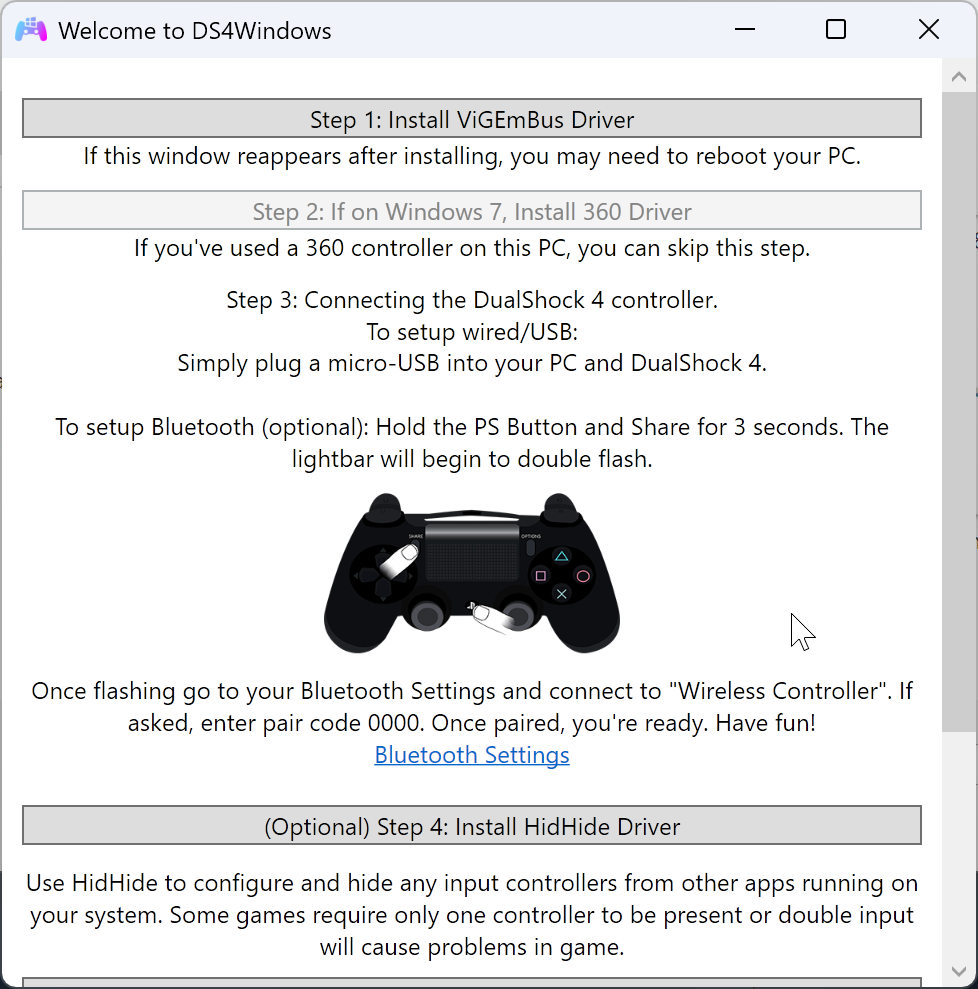This screenshot has height=989, width=978.
Task: Click the scrollbar up arrow
Action: [x=959, y=76]
